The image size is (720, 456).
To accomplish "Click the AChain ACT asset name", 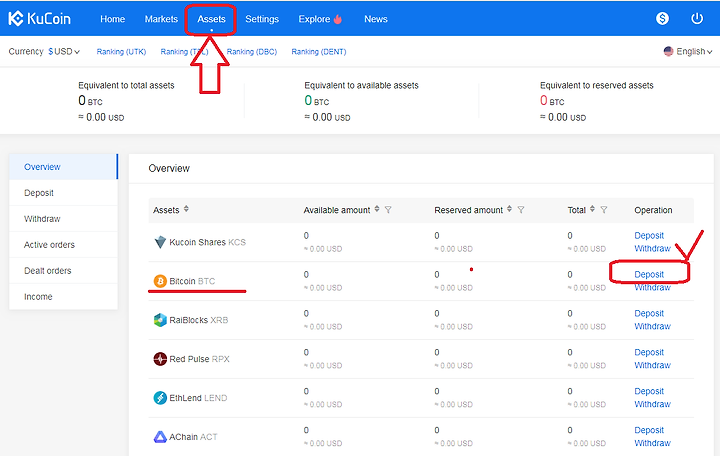I will 193,437.
